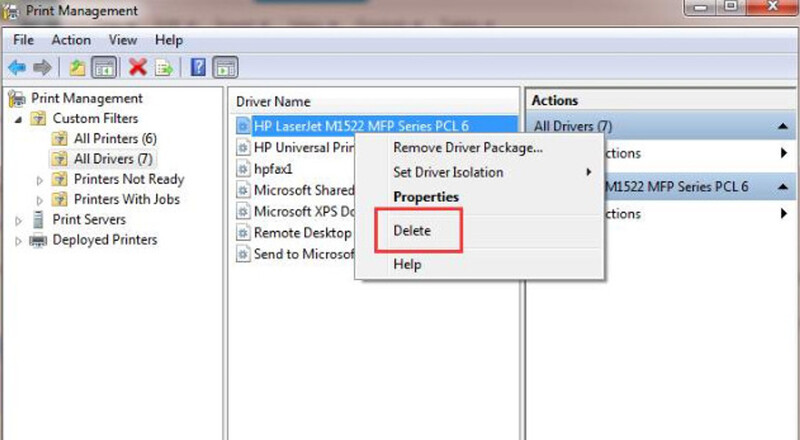Screen dimensions: 800x440
Task: Click the Print Management root node icon
Action: (17, 99)
